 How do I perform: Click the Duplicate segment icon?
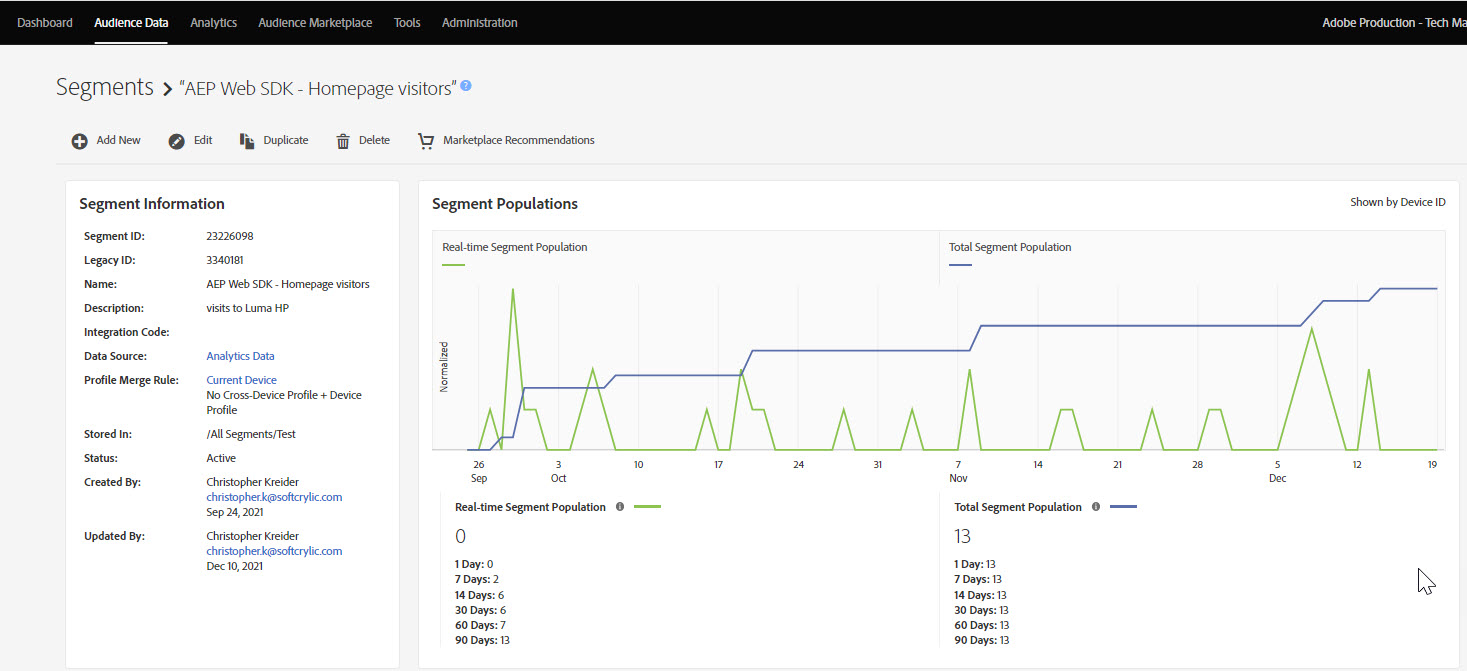coord(247,141)
